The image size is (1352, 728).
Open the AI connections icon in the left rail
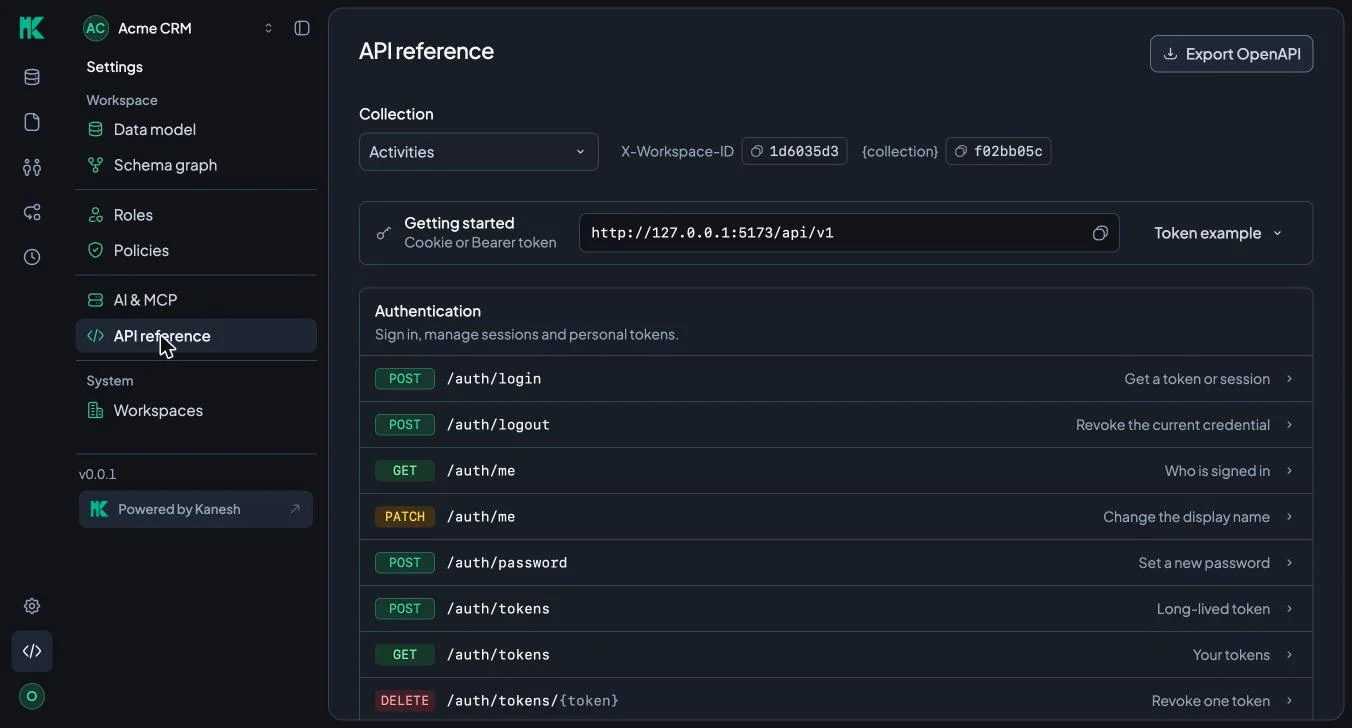coord(32,212)
